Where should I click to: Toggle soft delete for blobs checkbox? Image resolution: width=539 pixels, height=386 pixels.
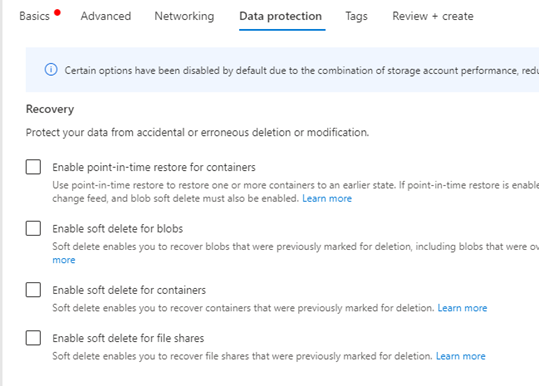[x=33, y=228]
